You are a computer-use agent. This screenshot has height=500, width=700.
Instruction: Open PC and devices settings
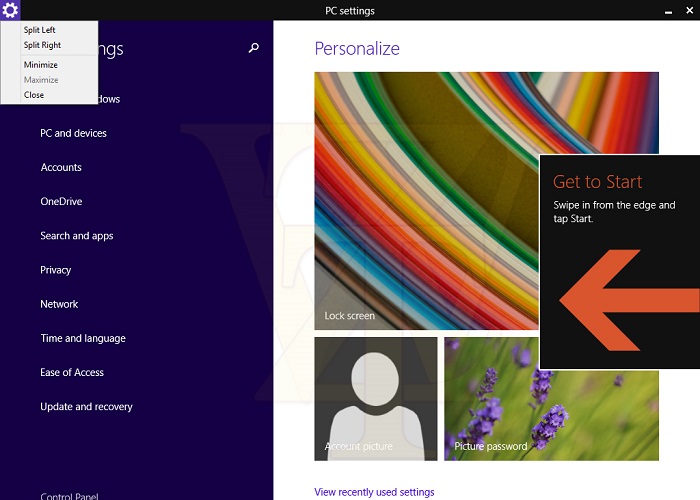coord(73,133)
